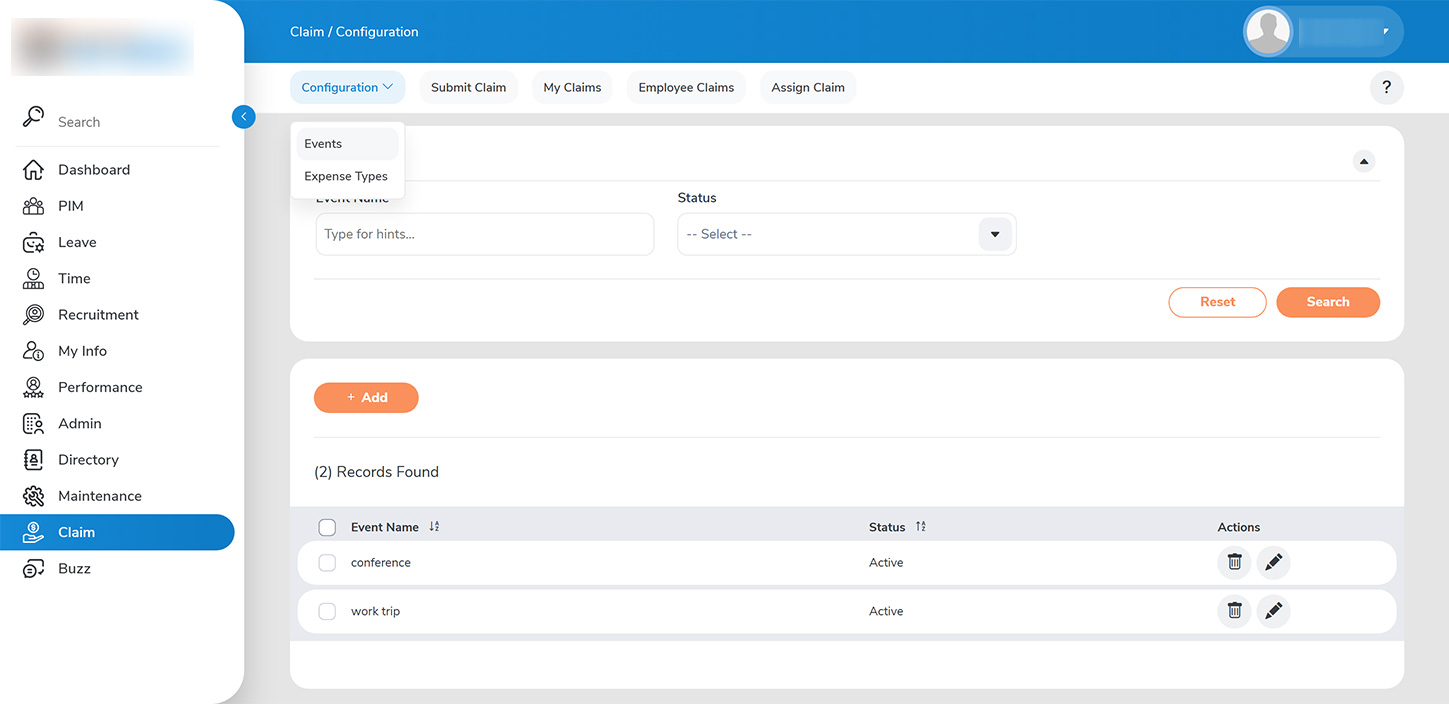Sort by Event Name column icon
Viewport: 1449px width, 704px height.
pos(434,527)
